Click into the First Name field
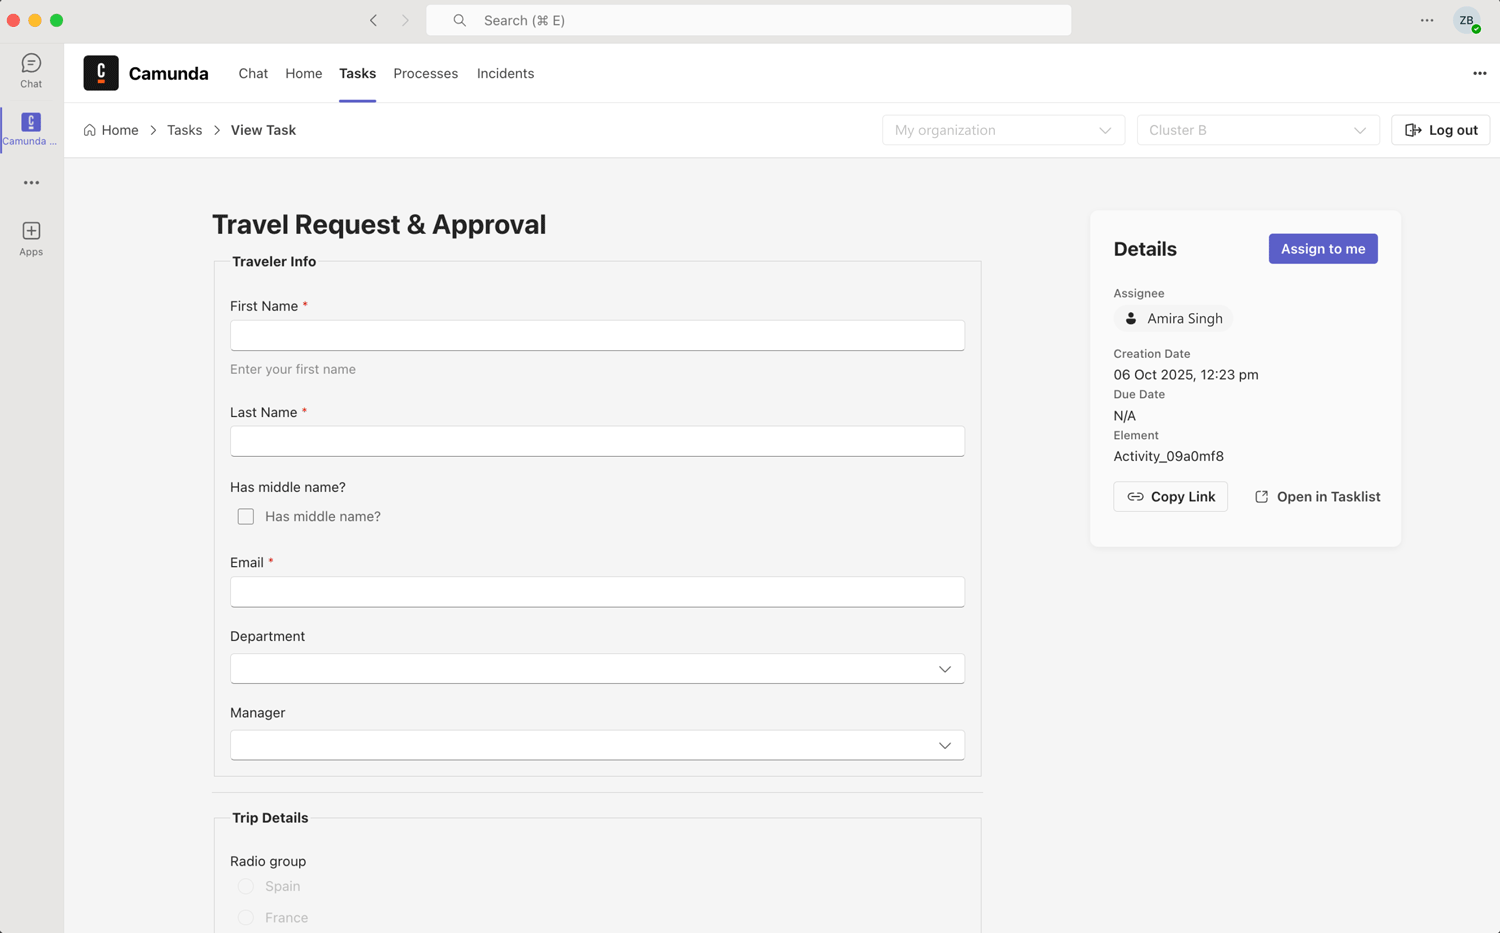Screen dimensions: 1500x933 597,336
